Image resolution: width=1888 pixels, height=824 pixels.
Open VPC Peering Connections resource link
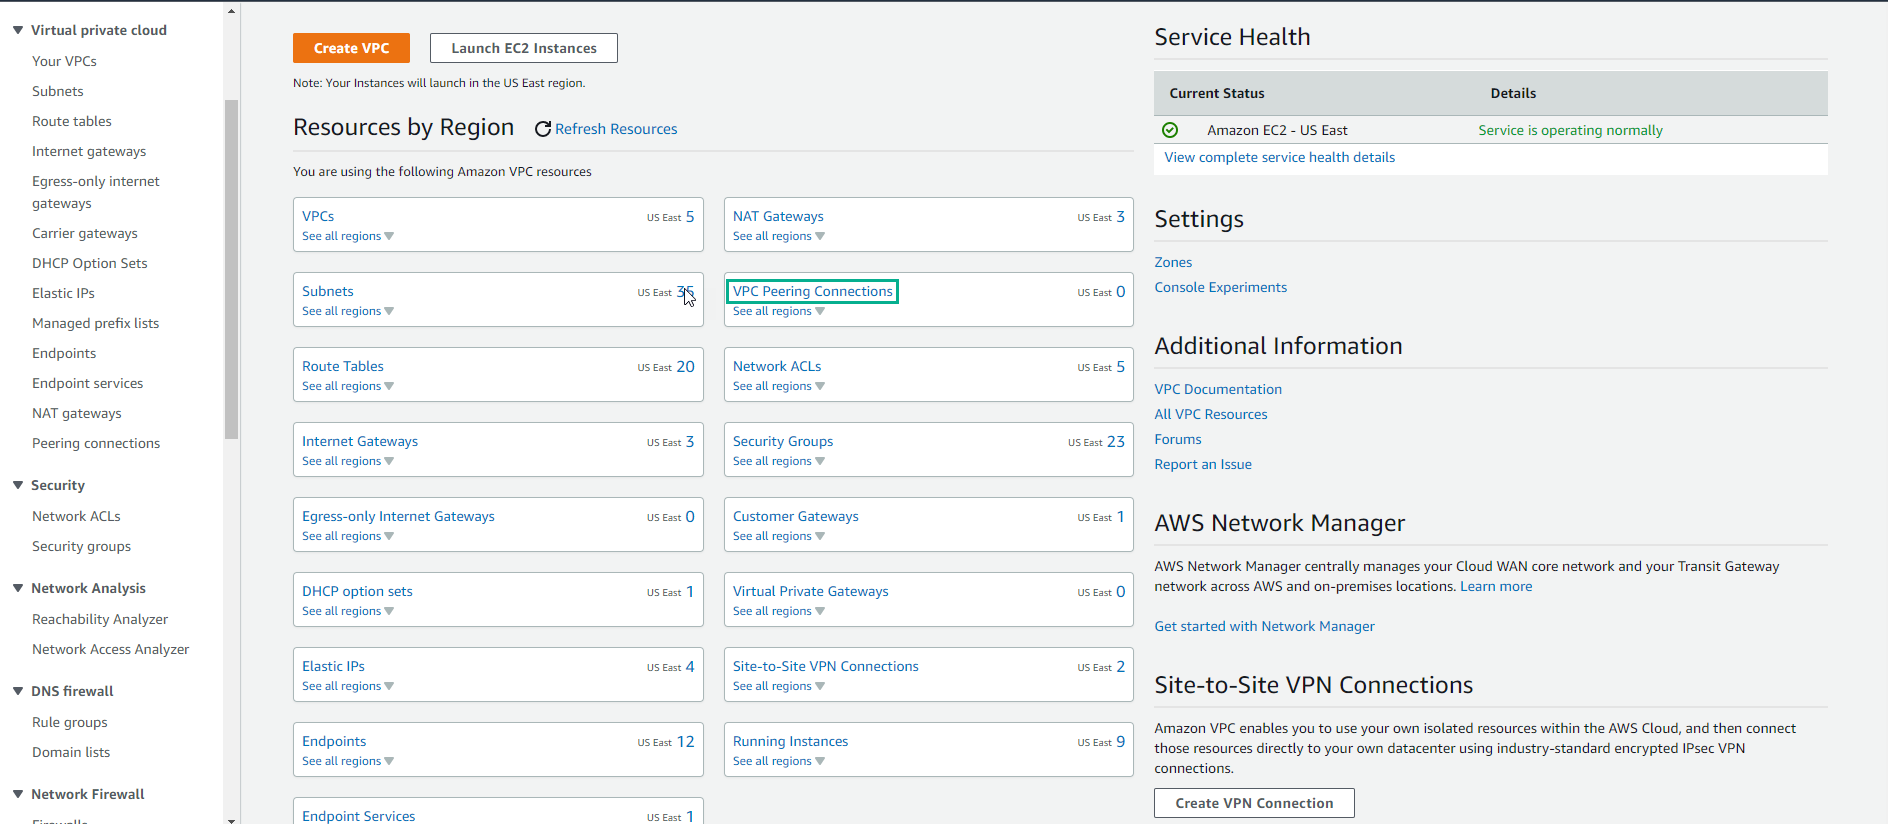click(x=813, y=291)
